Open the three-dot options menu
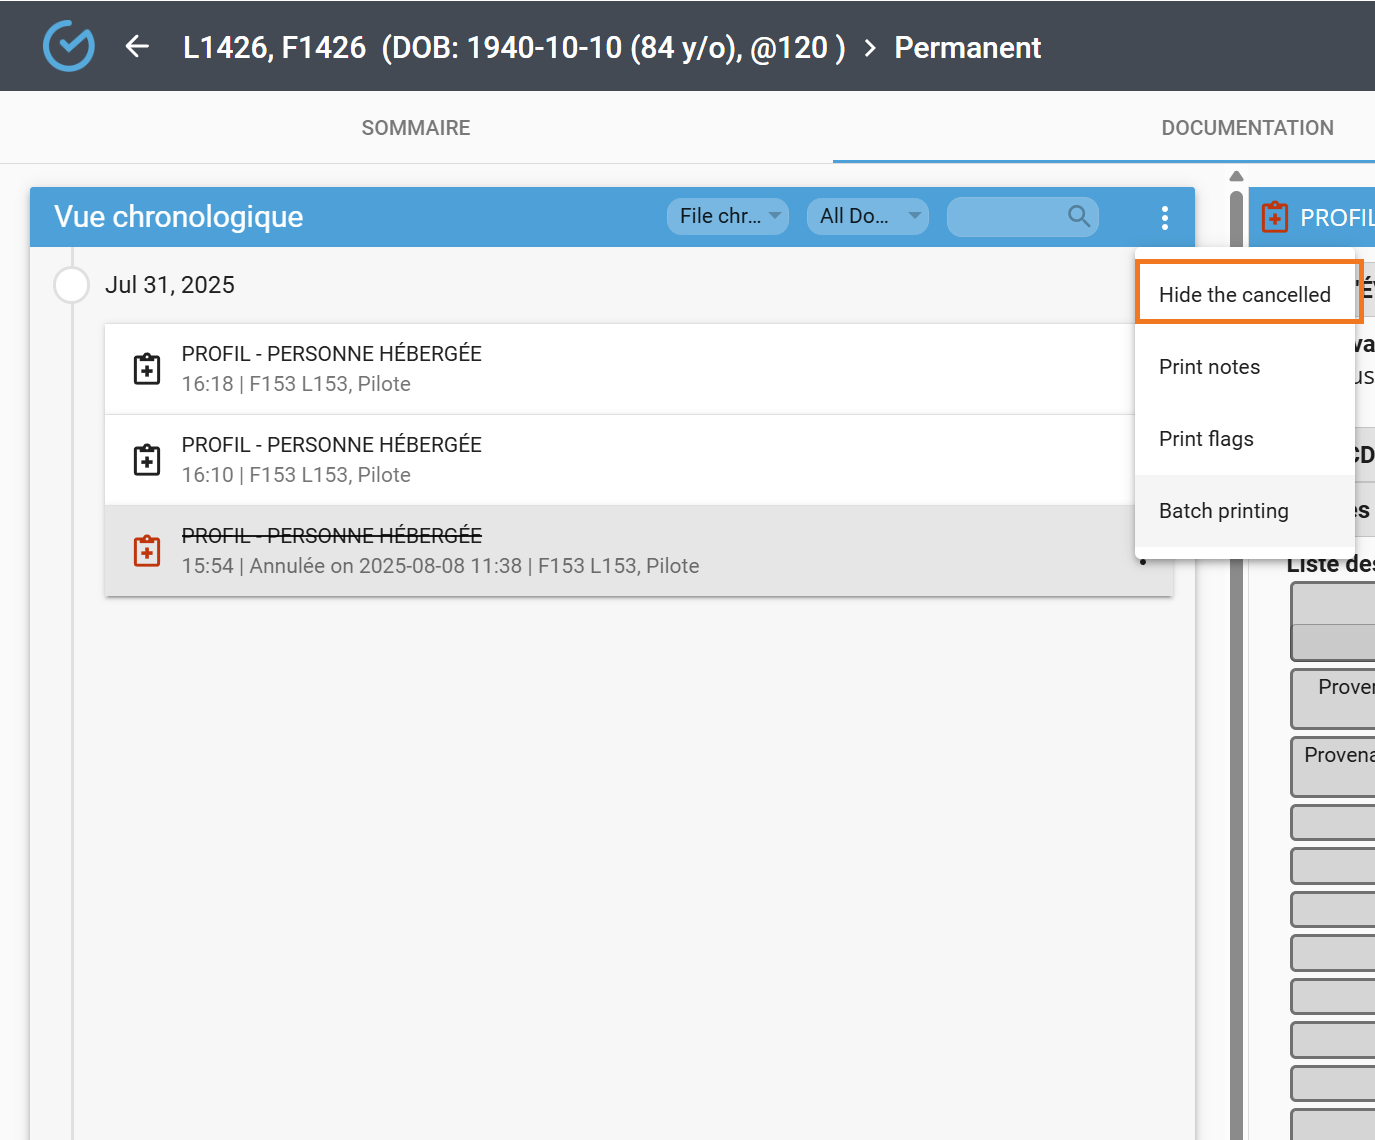This screenshot has height=1140, width=1375. pyautogui.click(x=1164, y=217)
